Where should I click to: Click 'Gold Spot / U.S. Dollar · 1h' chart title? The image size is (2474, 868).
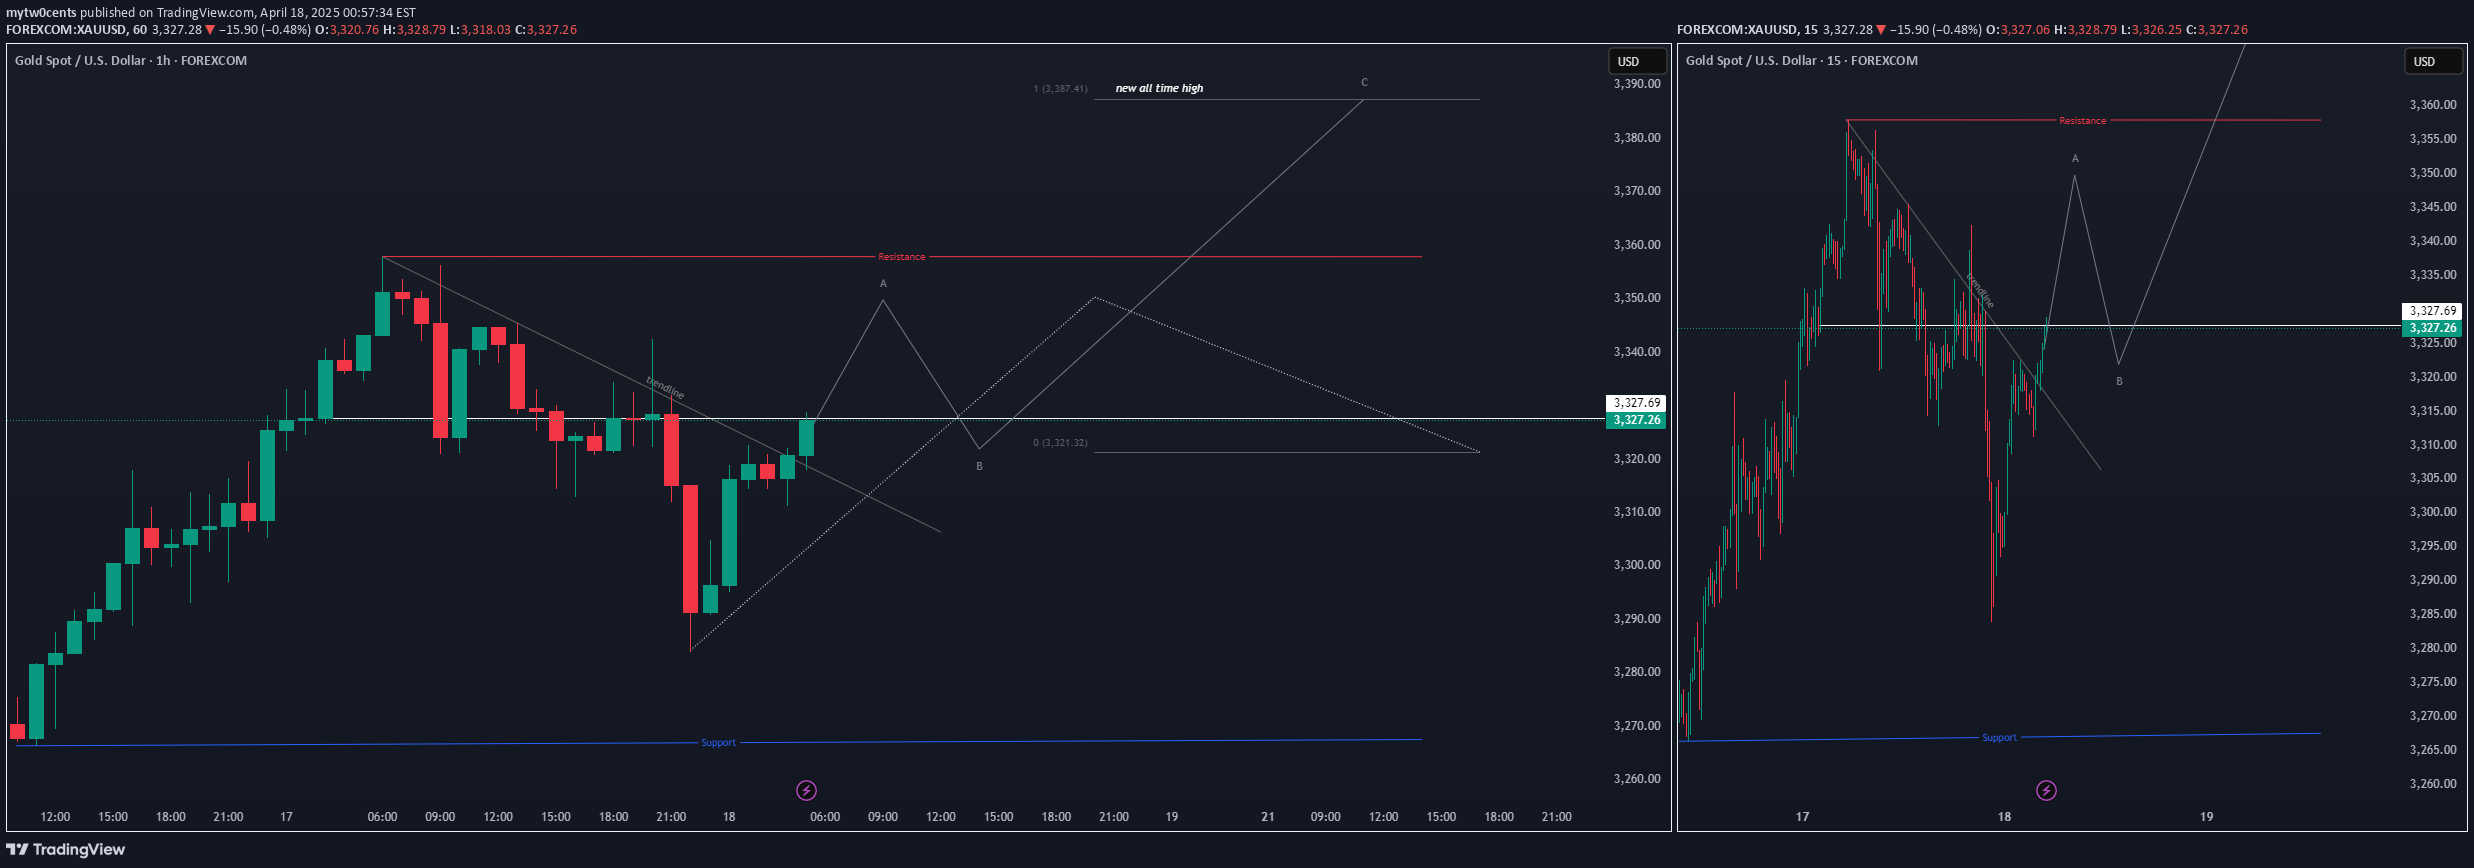pos(131,61)
